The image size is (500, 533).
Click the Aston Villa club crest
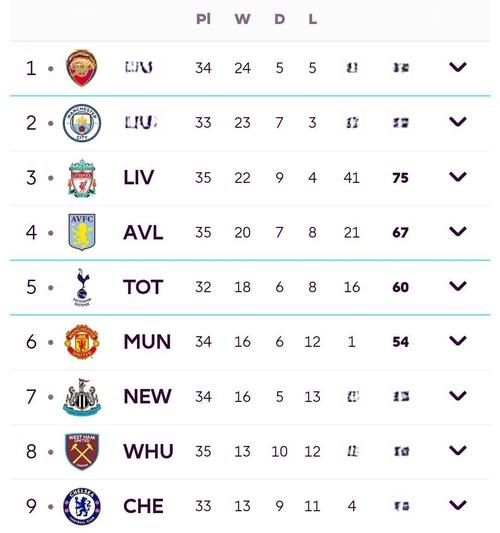[82, 232]
